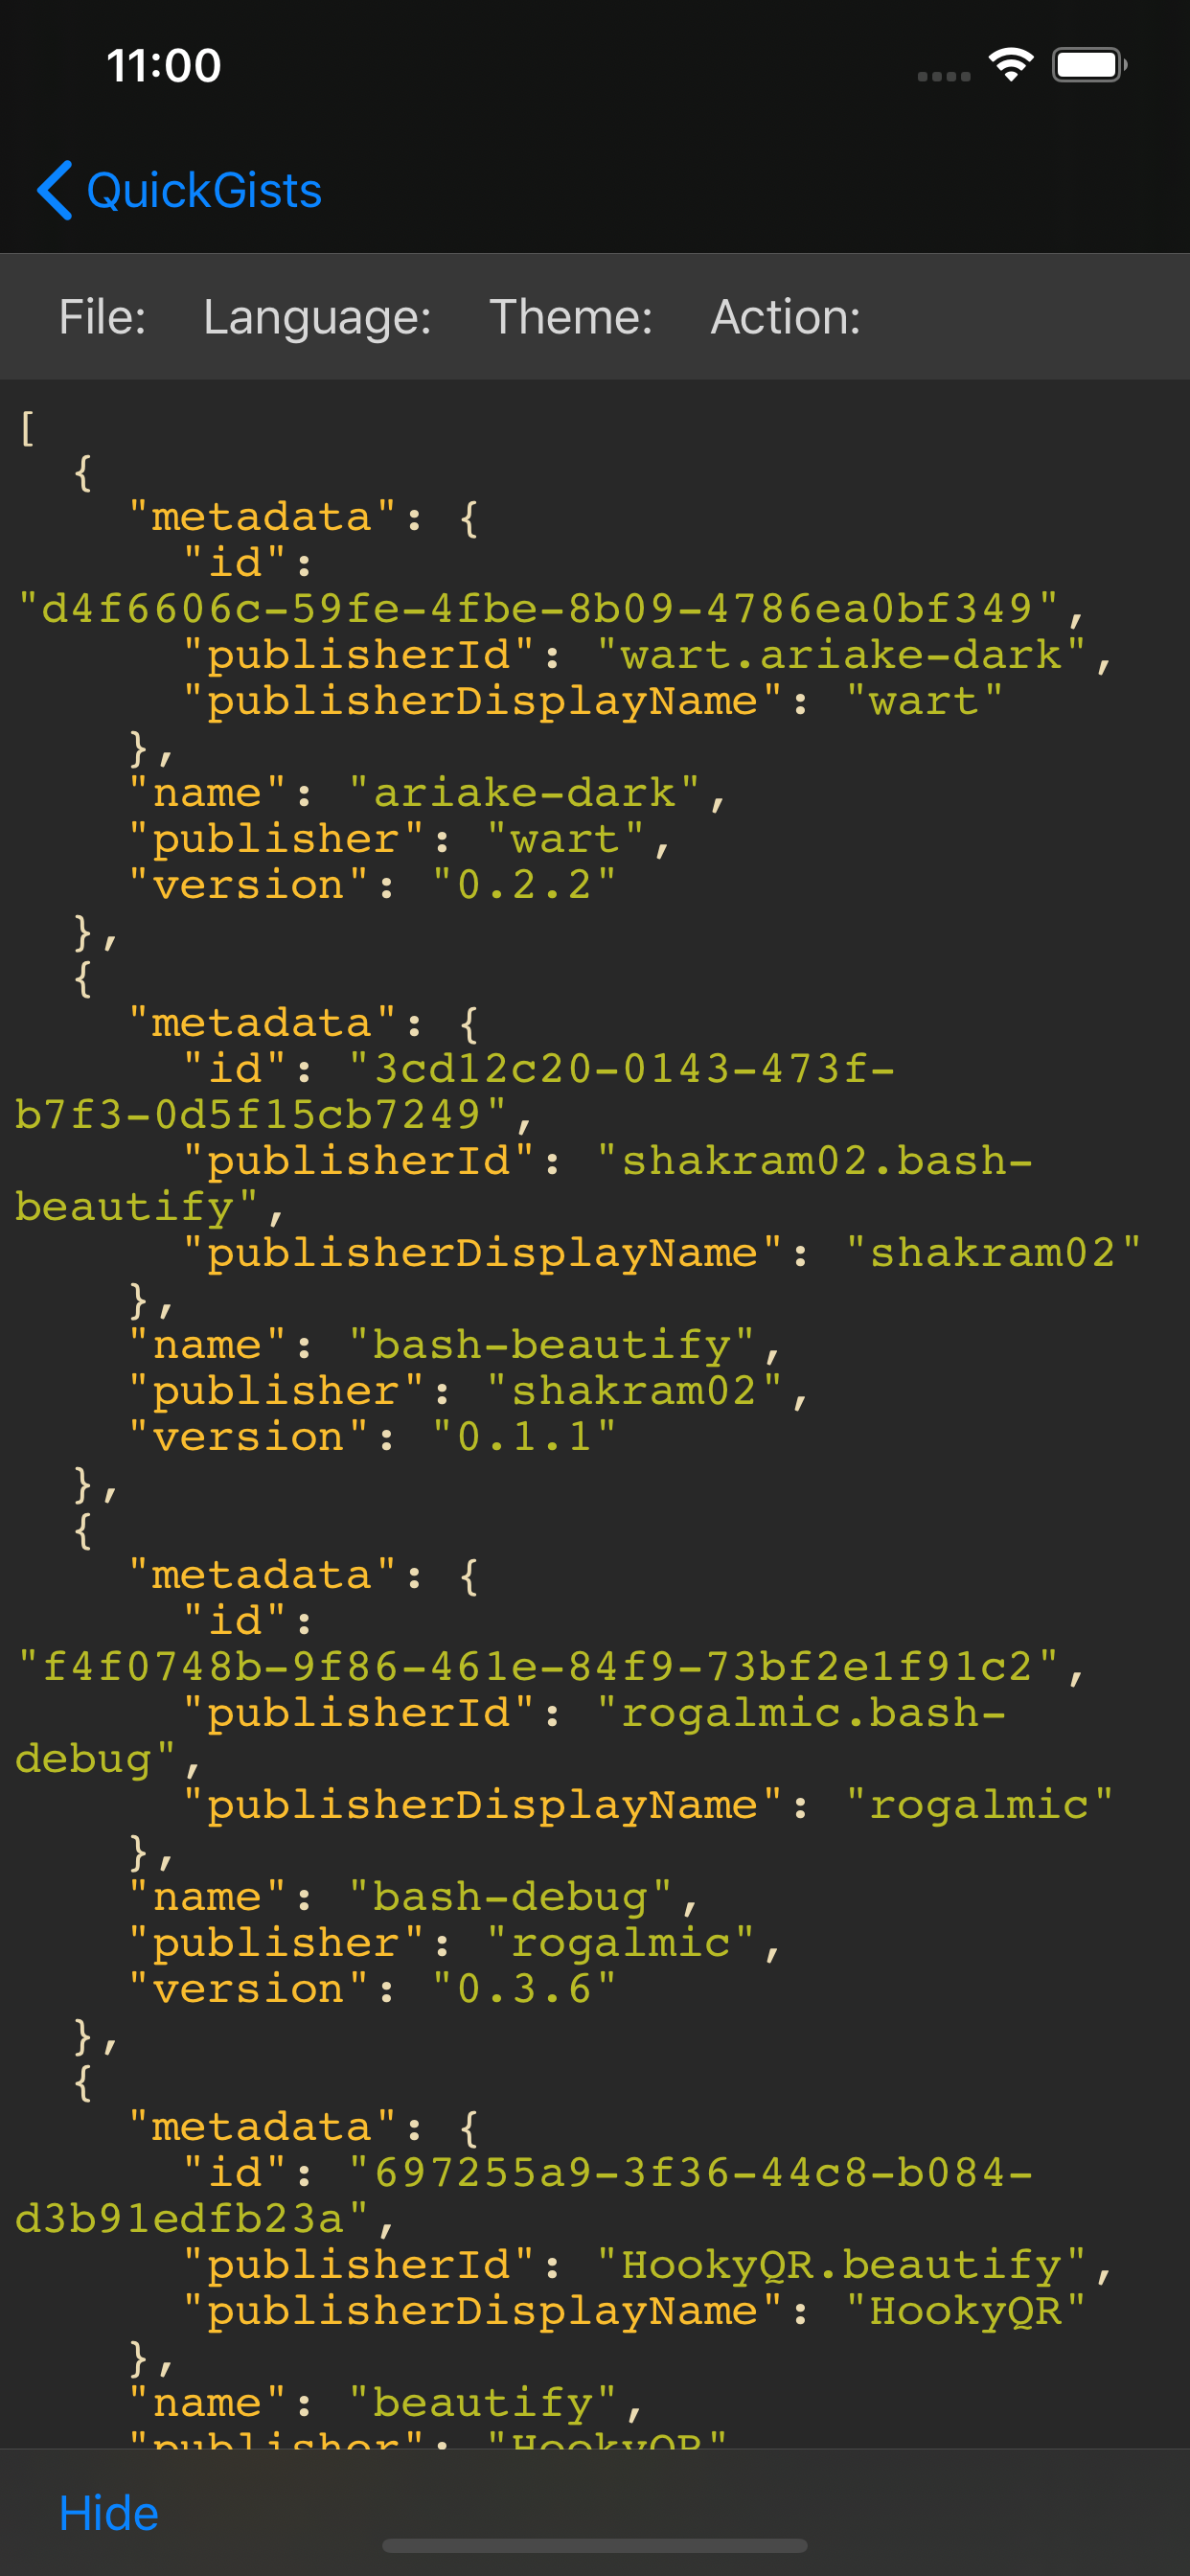Tap the version "0.2.2" text
1190x2576 pixels.
524,885
